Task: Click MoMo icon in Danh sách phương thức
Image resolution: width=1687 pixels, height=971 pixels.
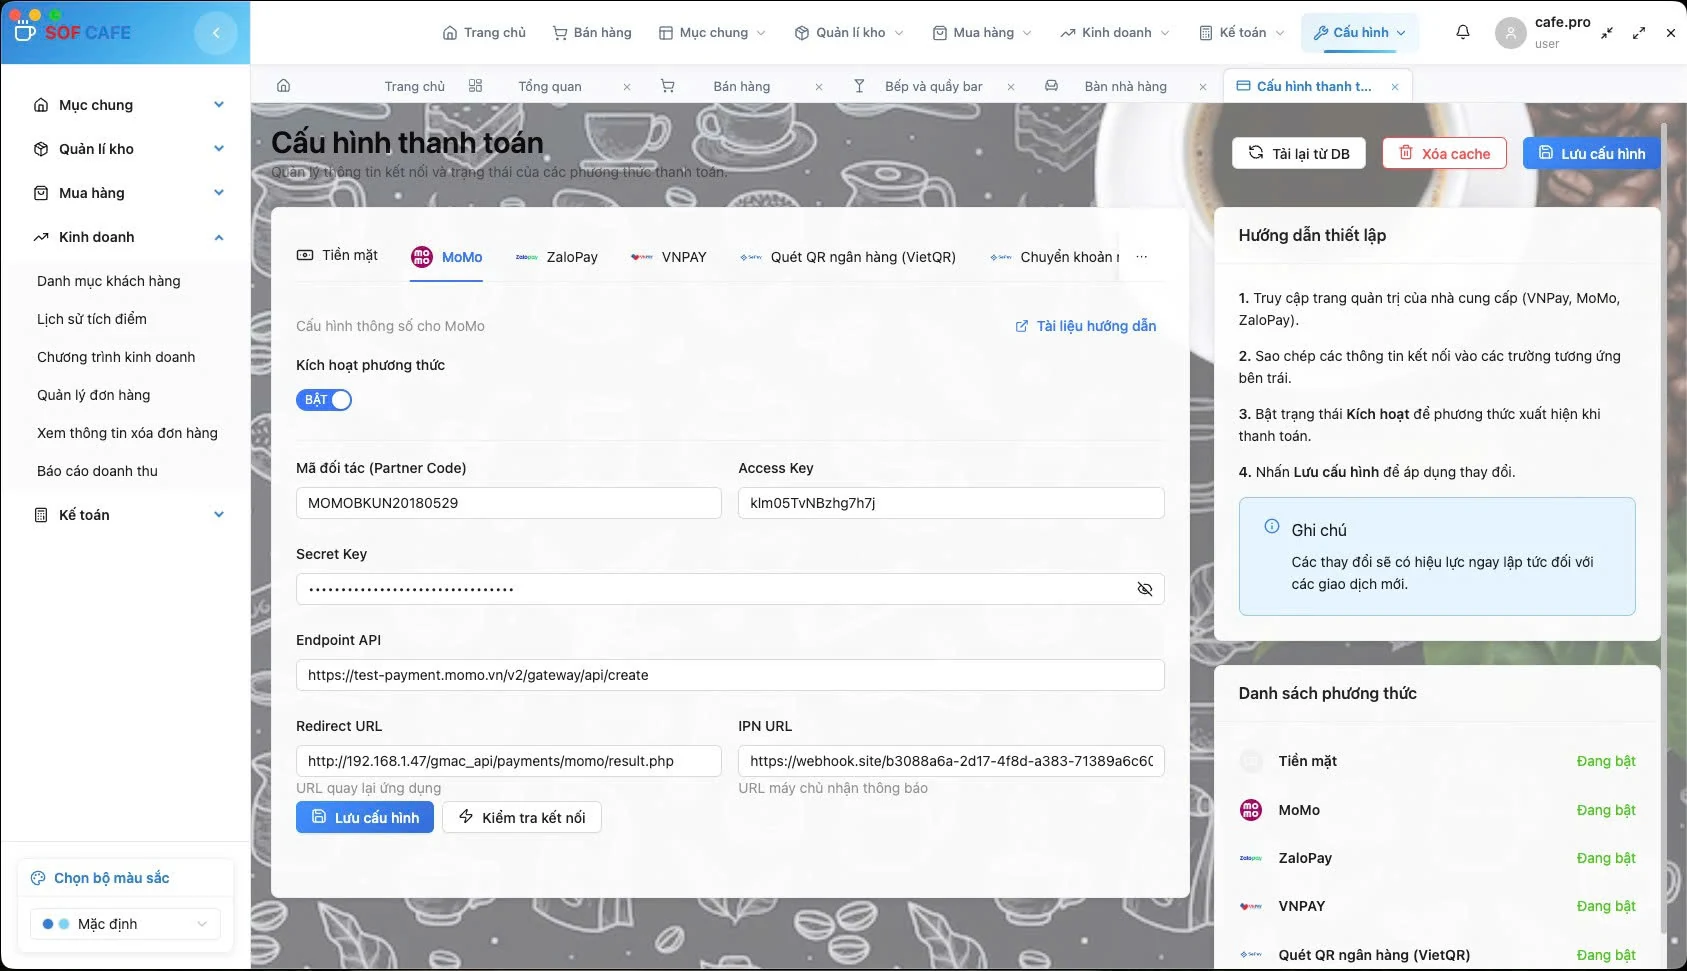Action: 1251,810
